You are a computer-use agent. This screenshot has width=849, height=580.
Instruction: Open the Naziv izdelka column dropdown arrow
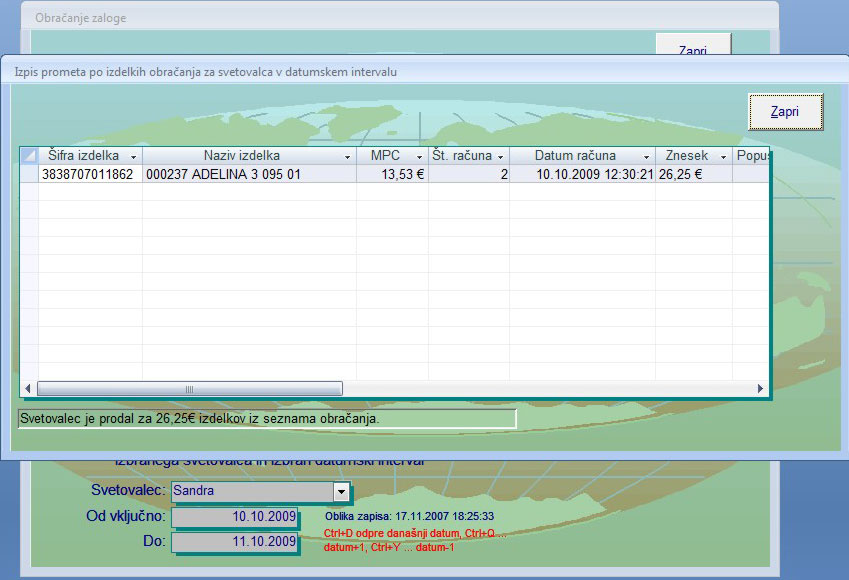(347, 157)
